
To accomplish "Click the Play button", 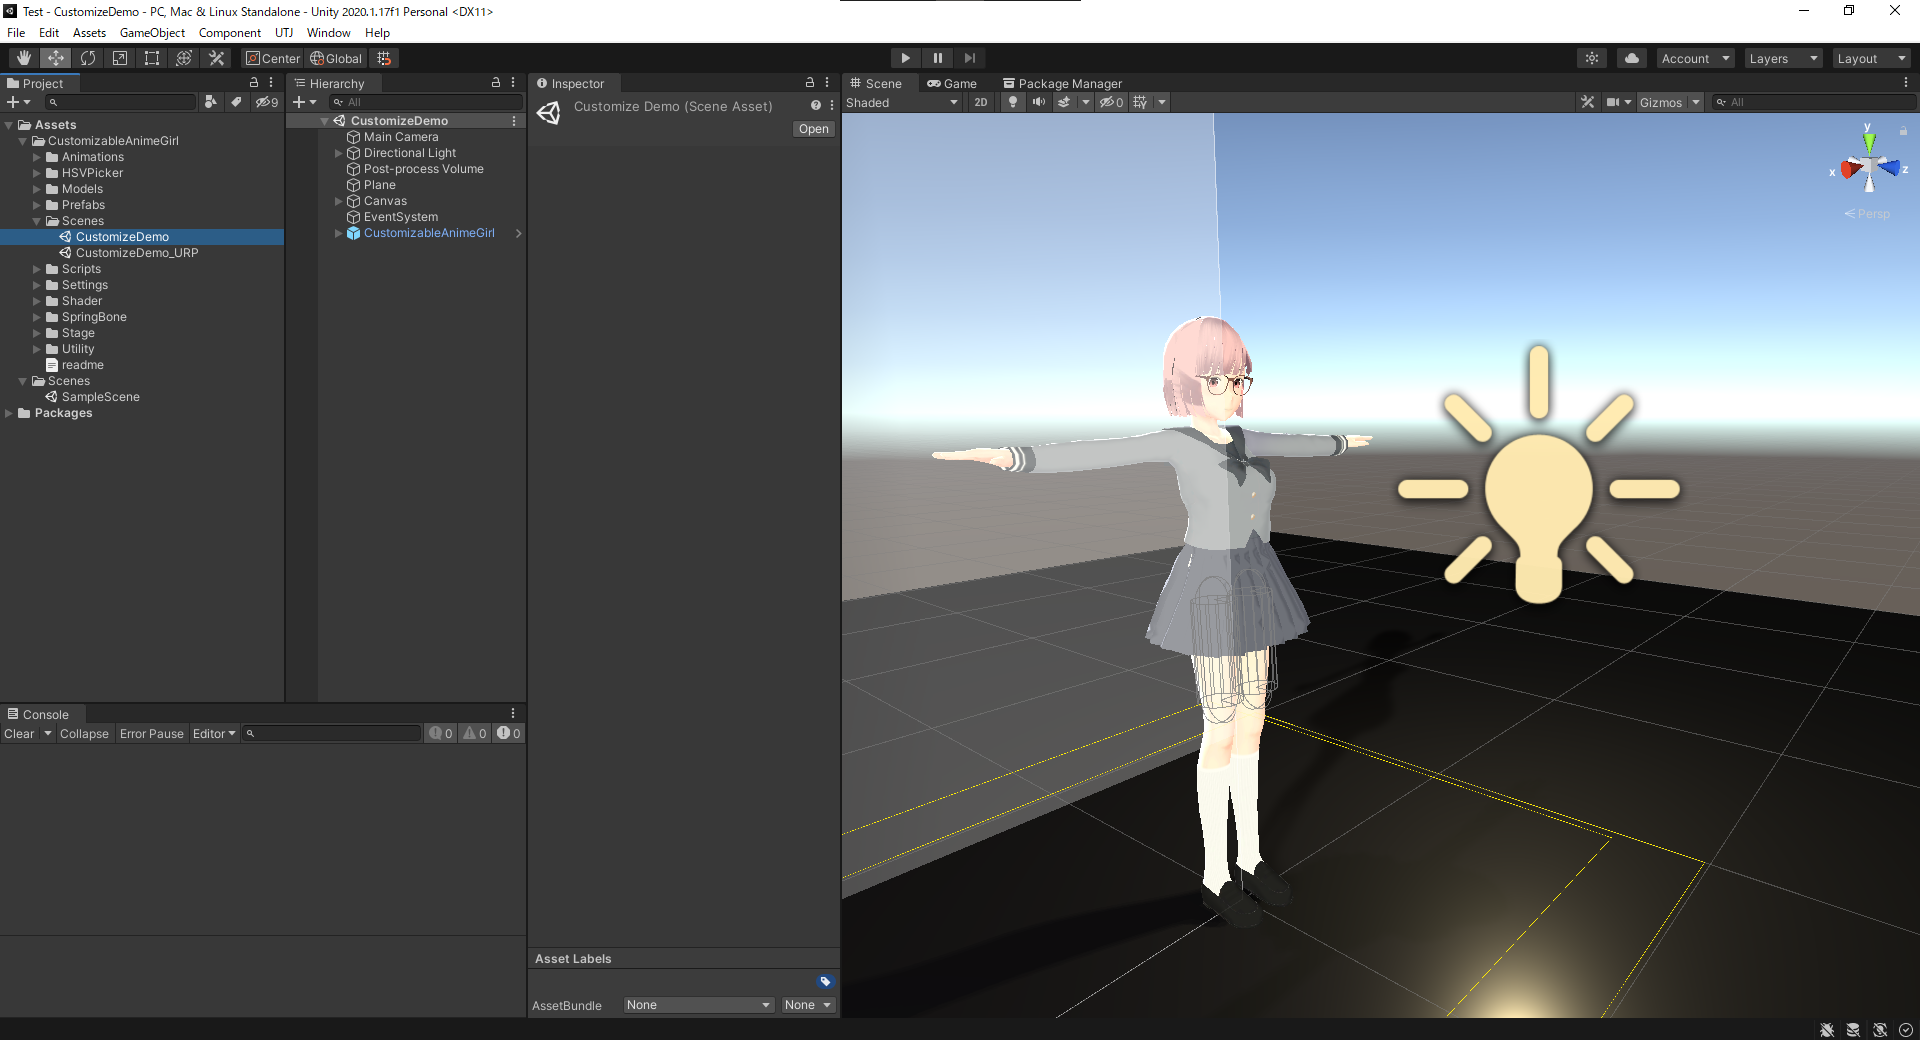I will [905, 58].
